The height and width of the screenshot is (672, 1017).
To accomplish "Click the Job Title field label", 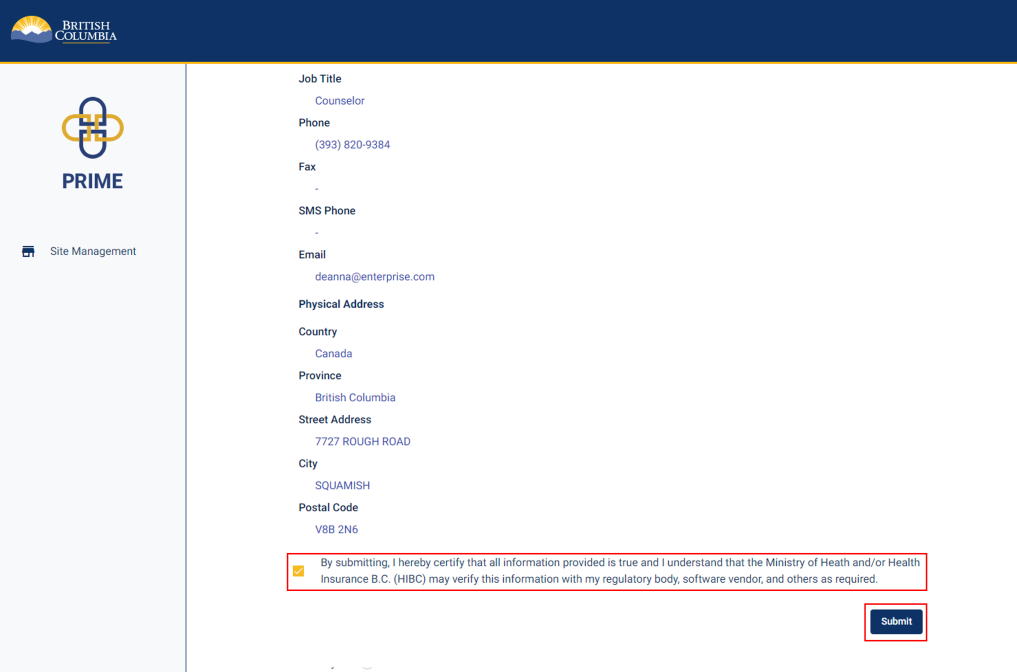I will [319, 79].
